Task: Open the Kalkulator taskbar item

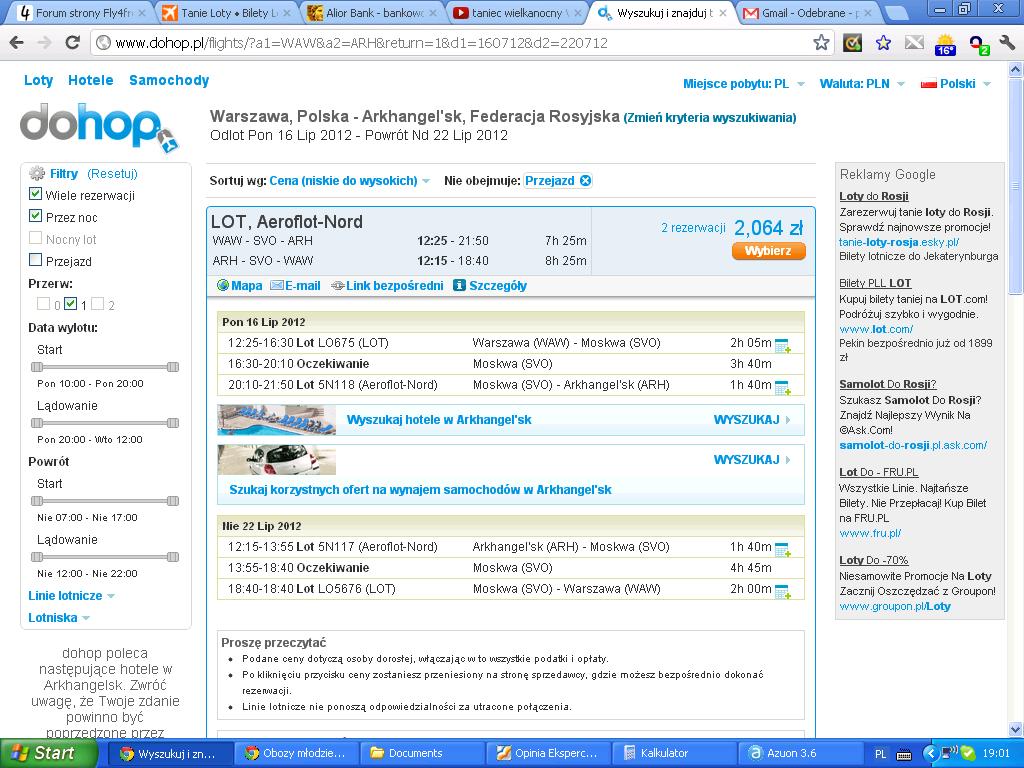Action: [675, 753]
